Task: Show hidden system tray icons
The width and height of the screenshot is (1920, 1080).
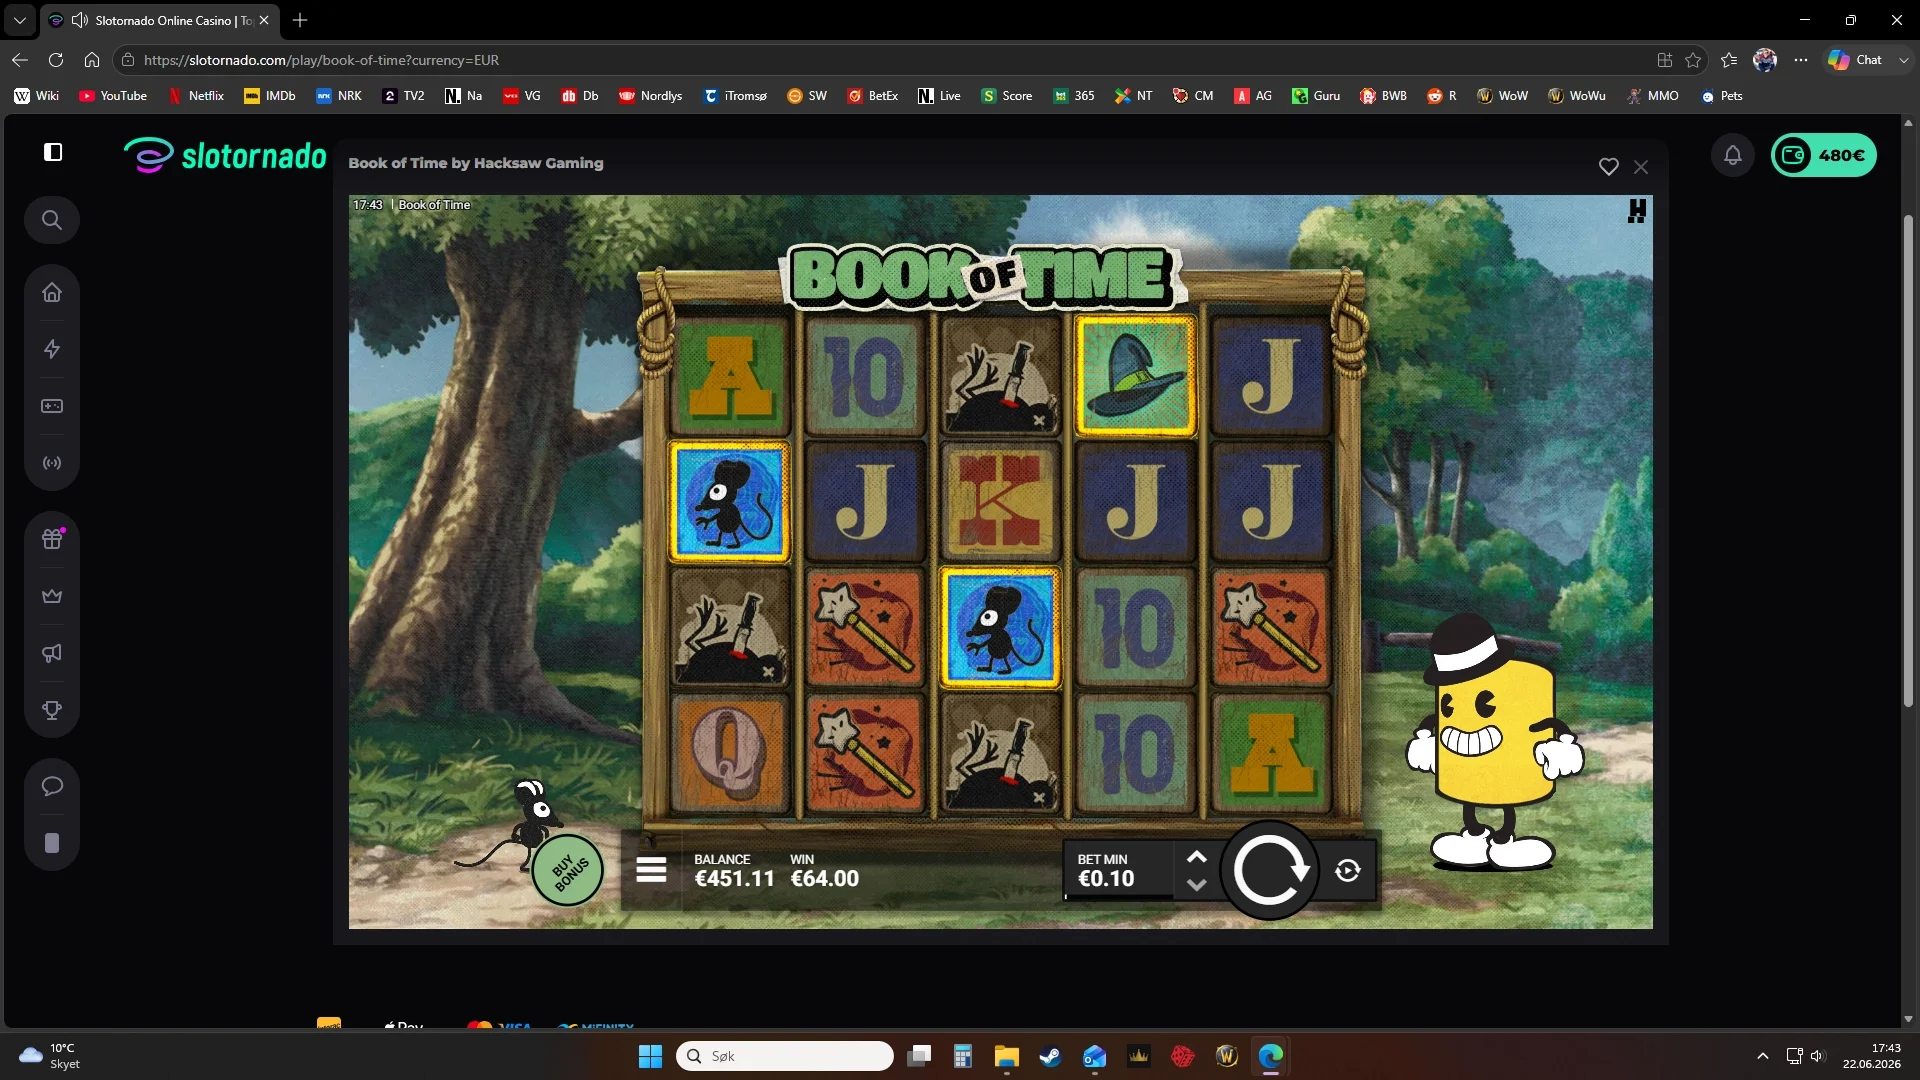Action: (x=1763, y=1056)
